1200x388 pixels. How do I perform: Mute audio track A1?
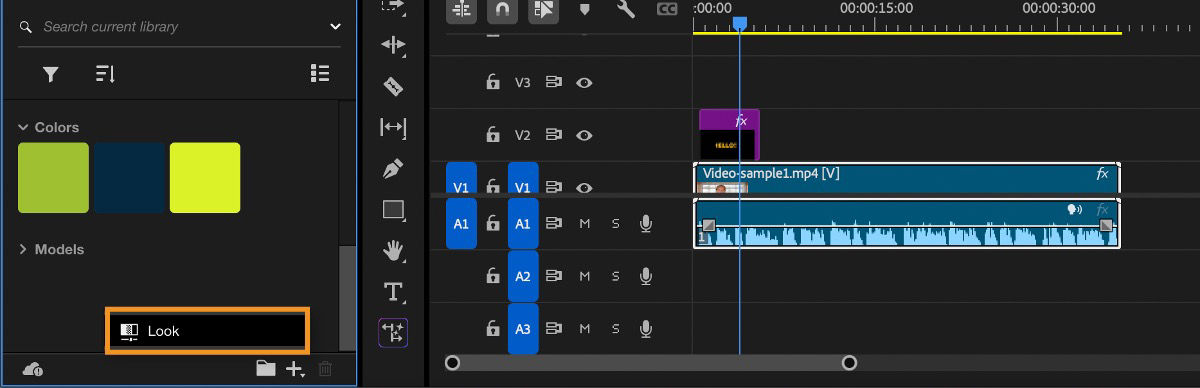[585, 224]
